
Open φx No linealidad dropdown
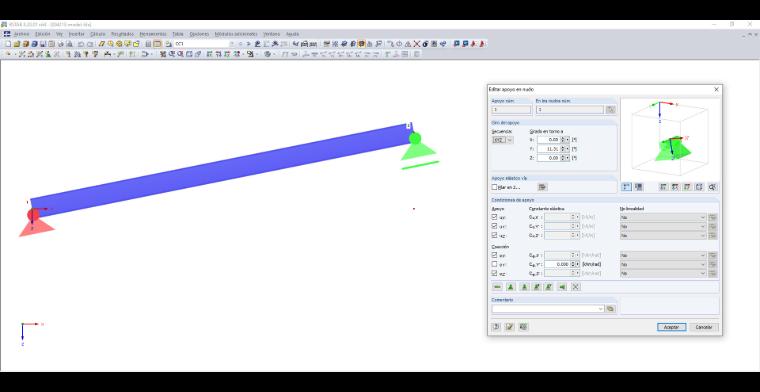point(663,255)
